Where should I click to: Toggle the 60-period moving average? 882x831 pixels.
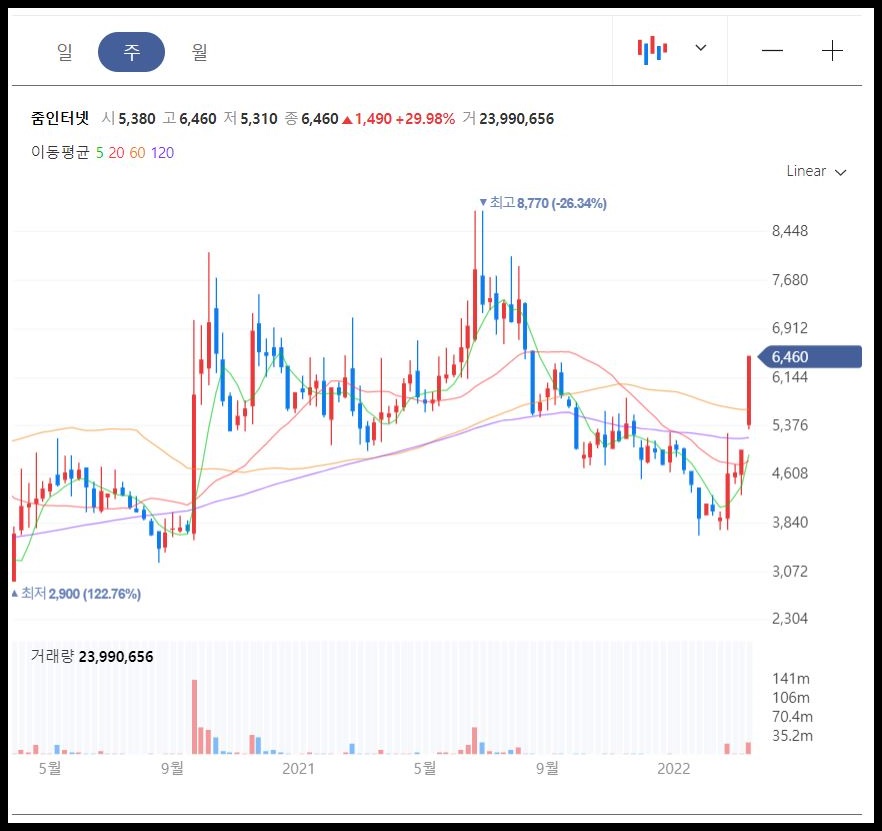click(x=137, y=152)
